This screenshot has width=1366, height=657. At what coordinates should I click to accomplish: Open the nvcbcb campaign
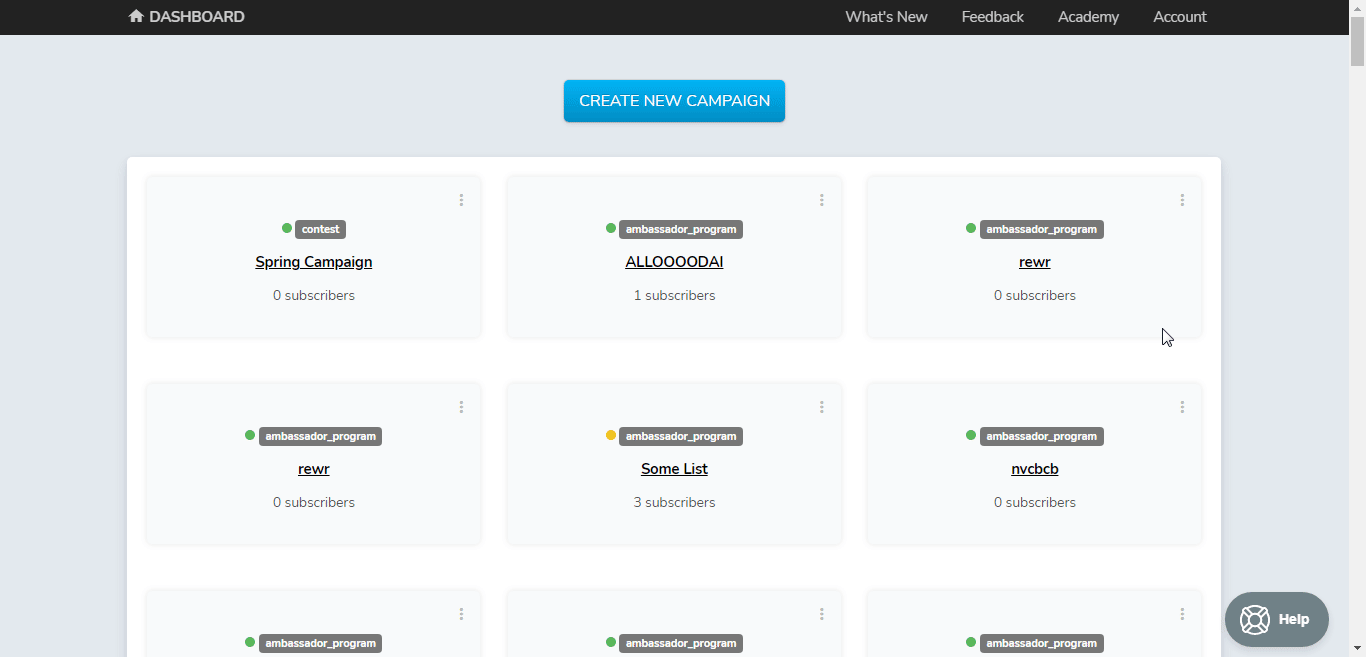(1035, 469)
